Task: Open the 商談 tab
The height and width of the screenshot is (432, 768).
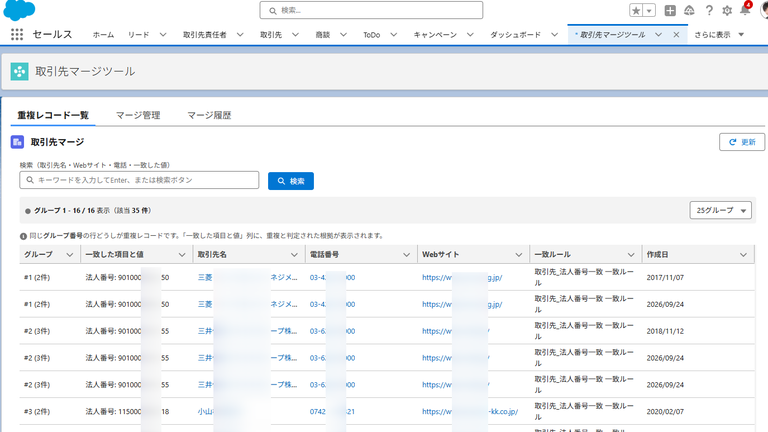Action: pyautogui.click(x=323, y=35)
